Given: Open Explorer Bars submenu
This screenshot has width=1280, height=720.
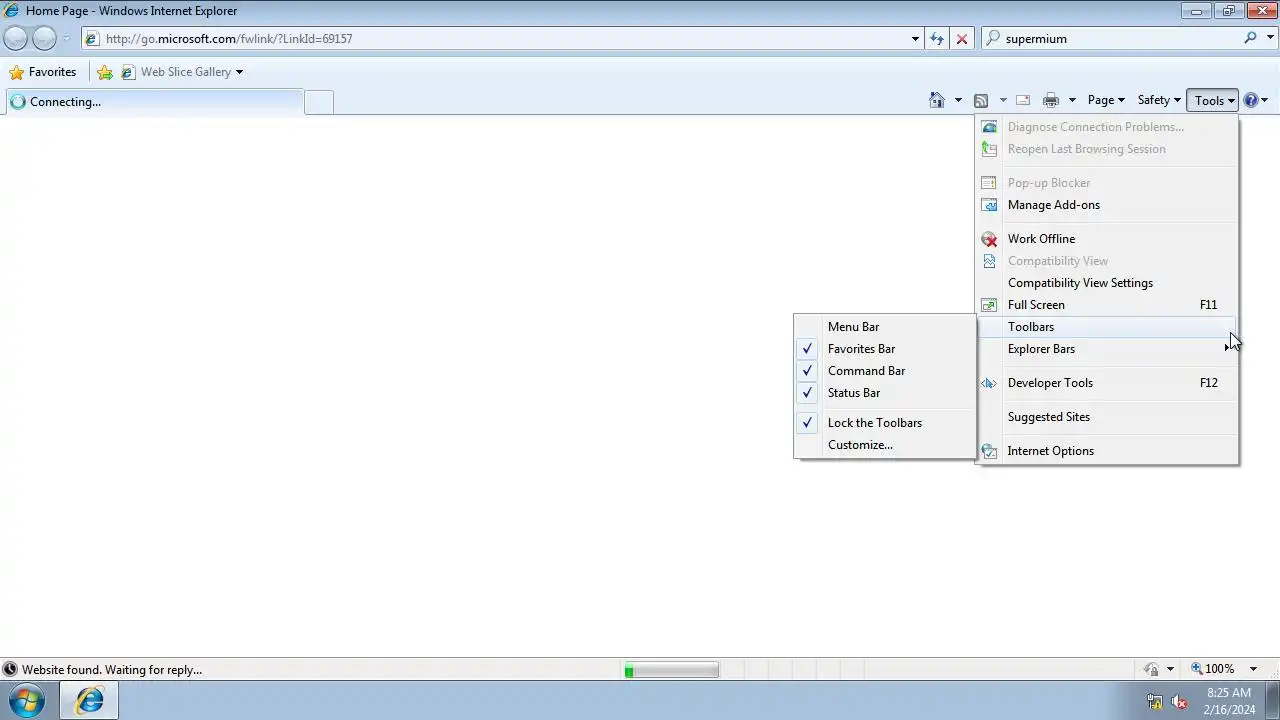Looking at the screenshot, I should point(1107,349).
